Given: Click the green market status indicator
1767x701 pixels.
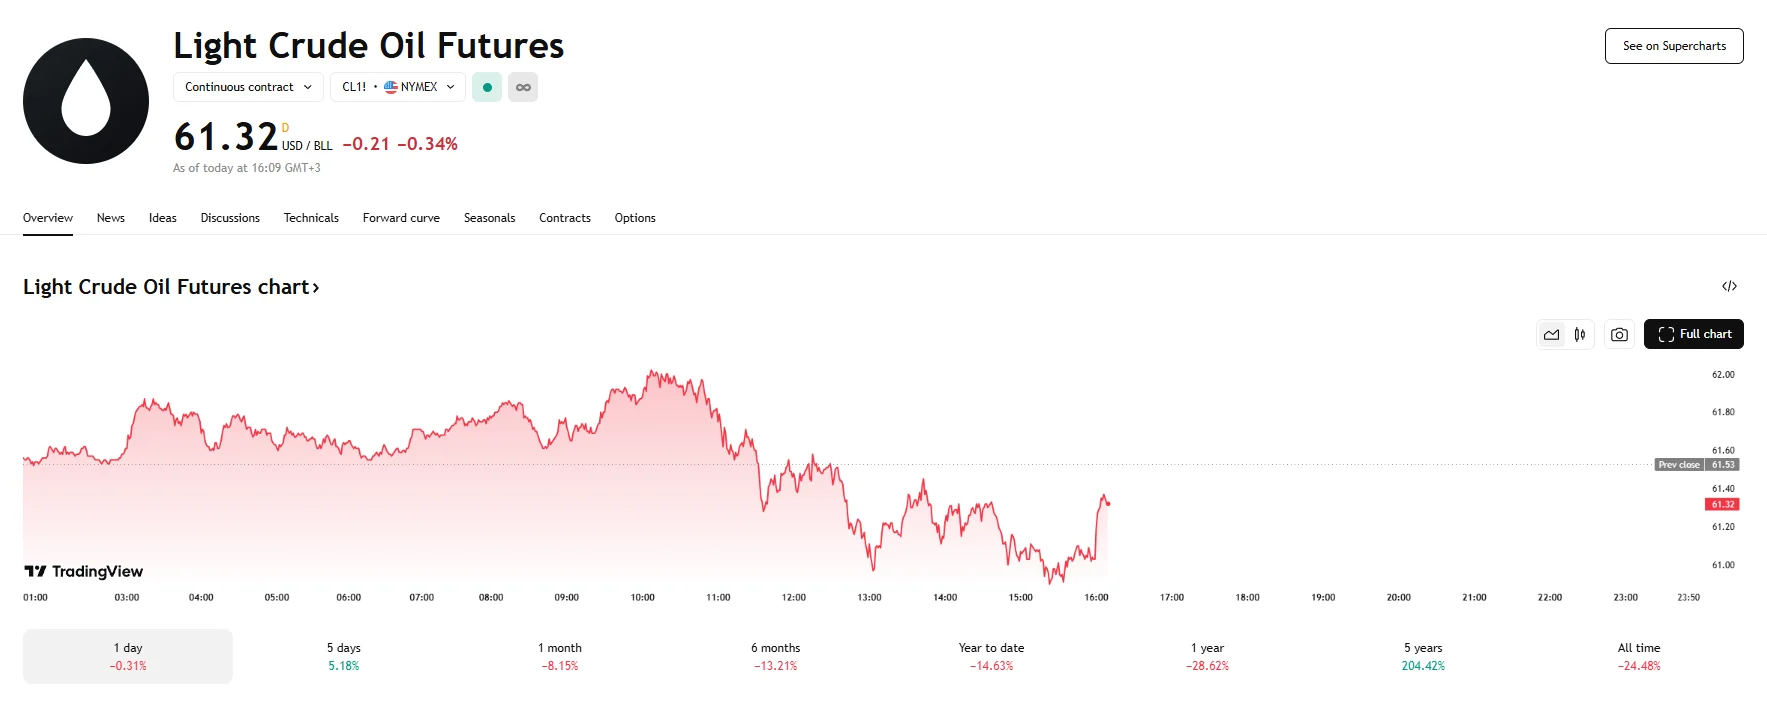Looking at the screenshot, I should click(x=487, y=87).
